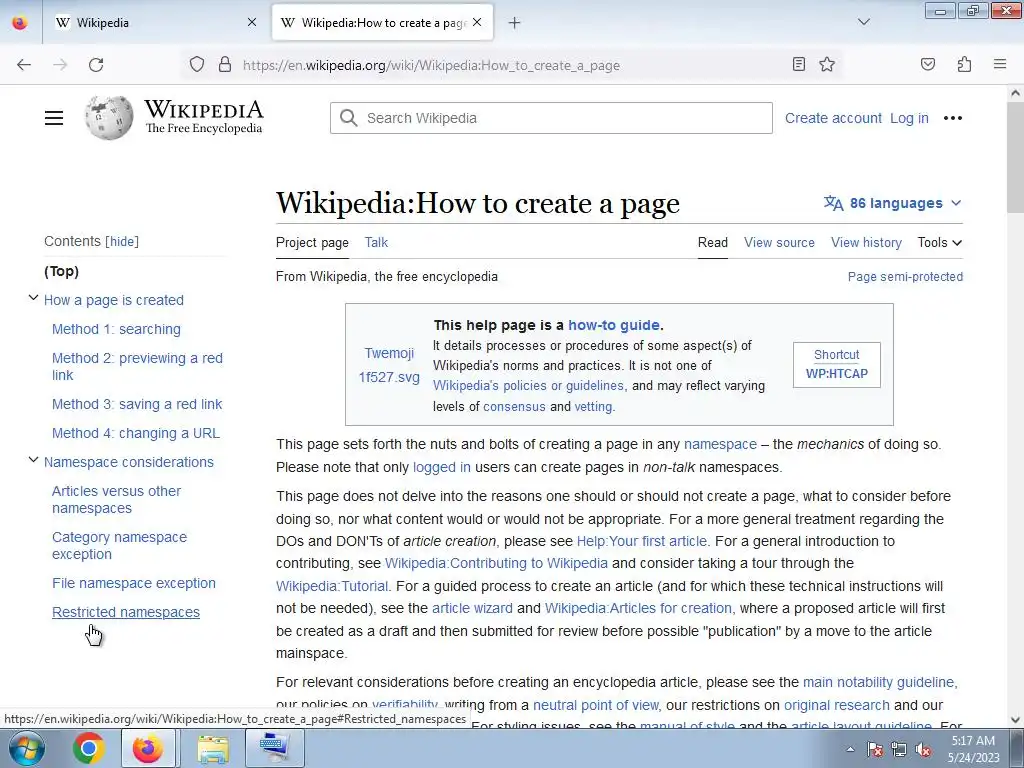Click the Wikipedia globe logo

point(109,118)
